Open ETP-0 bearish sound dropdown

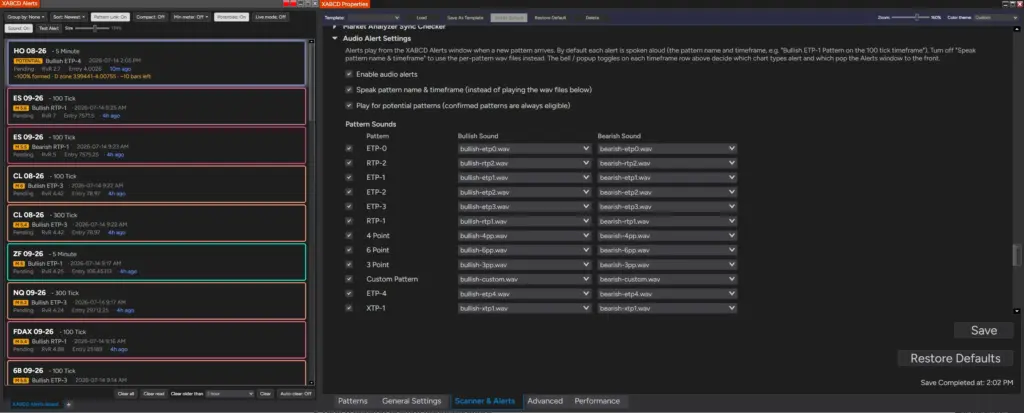click(x=667, y=148)
